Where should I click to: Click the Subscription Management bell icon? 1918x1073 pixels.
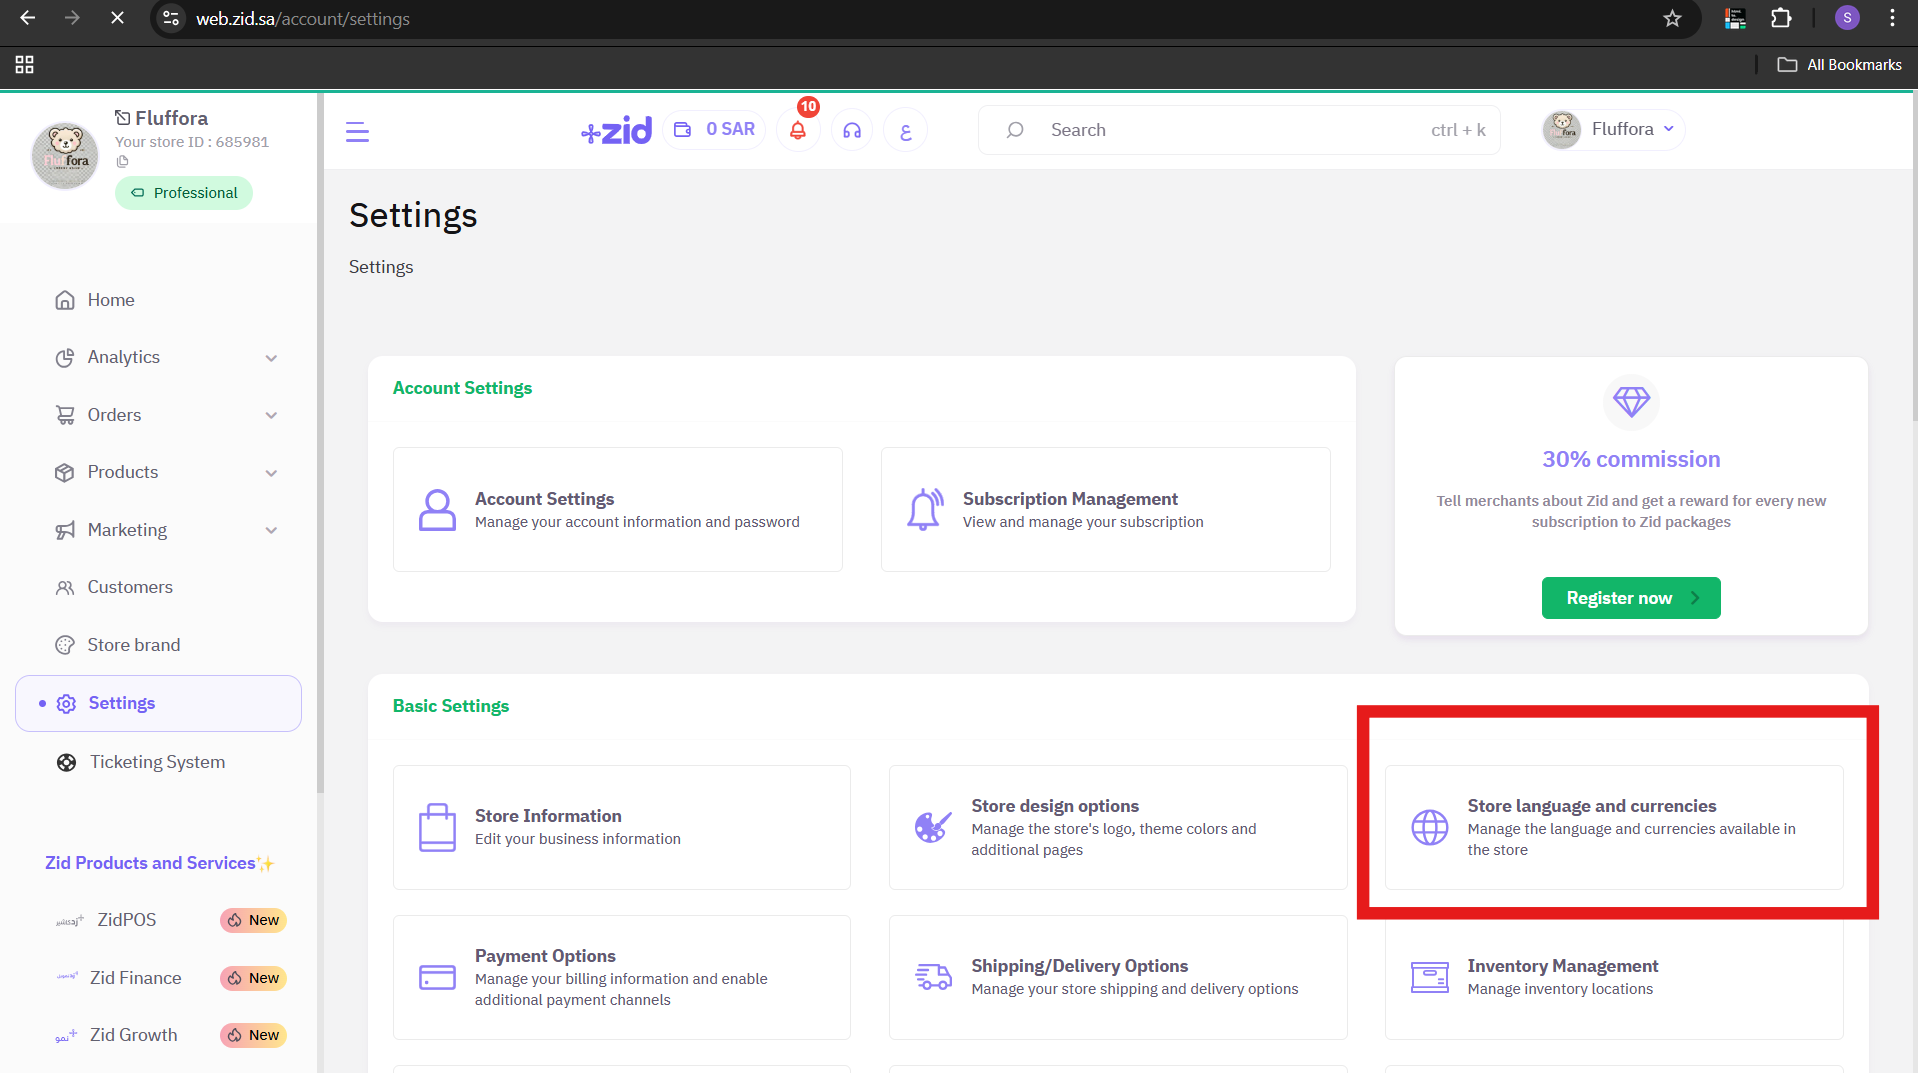coord(925,509)
